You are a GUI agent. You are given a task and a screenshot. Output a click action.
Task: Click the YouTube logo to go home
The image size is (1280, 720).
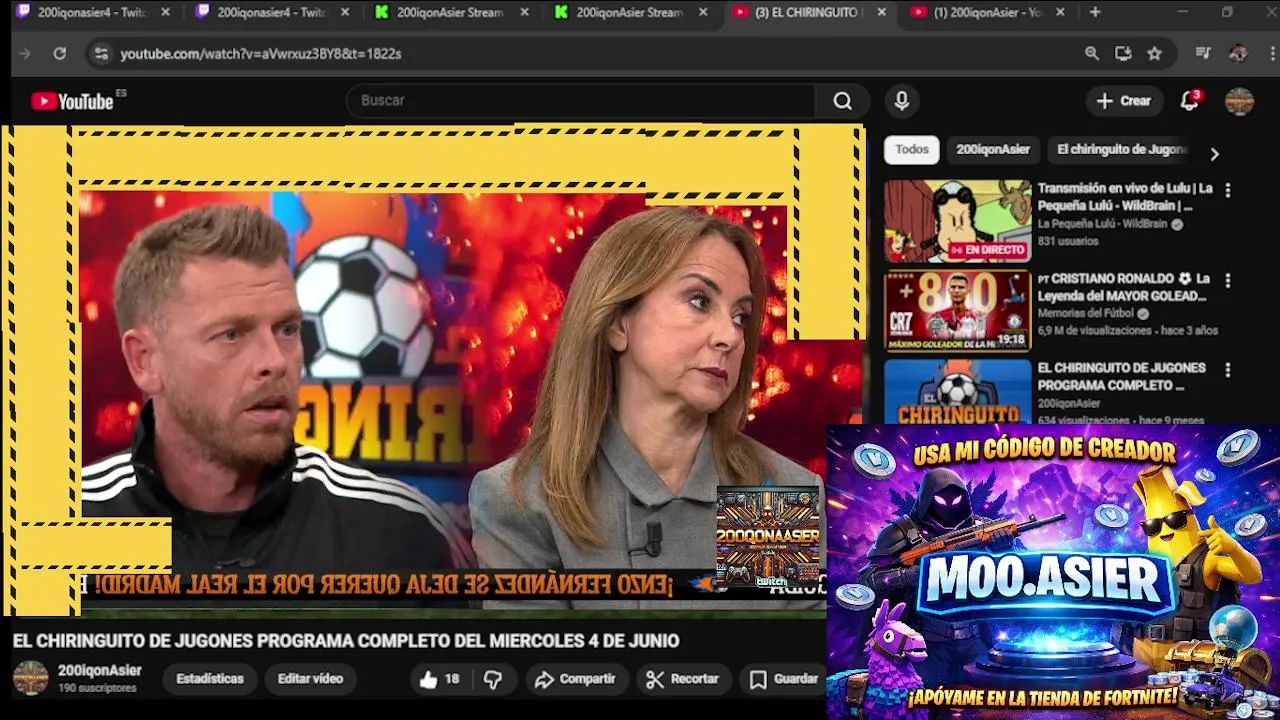pos(72,101)
